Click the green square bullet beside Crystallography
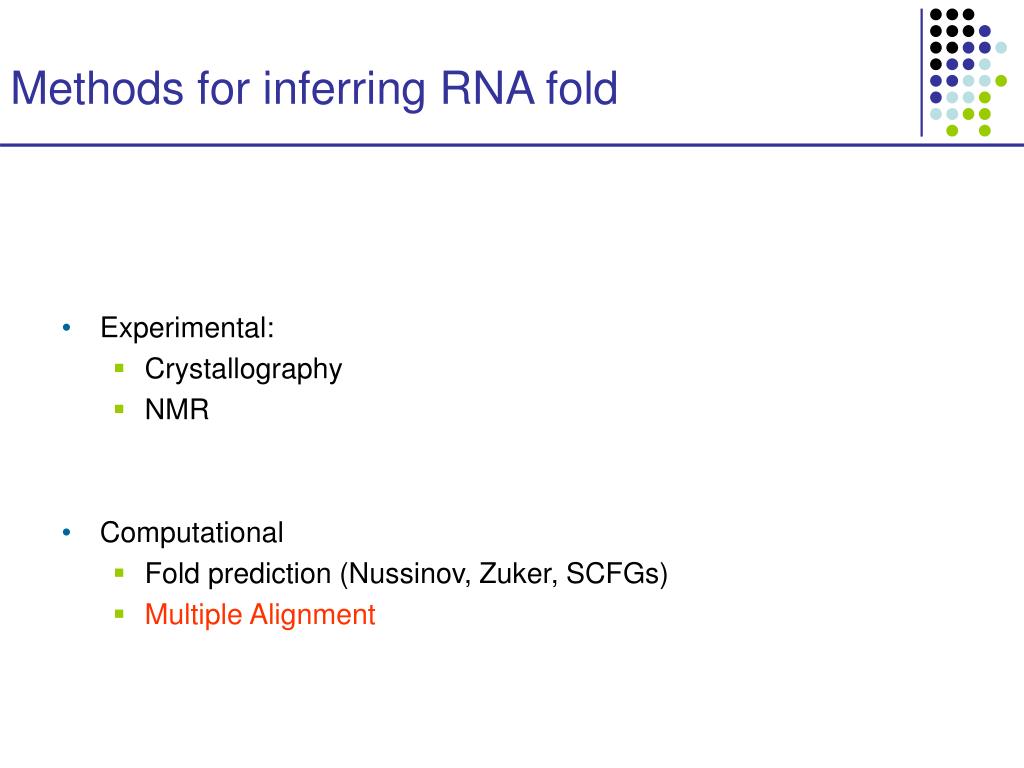Image resolution: width=1024 pixels, height=768 pixels. pyautogui.click(x=119, y=369)
